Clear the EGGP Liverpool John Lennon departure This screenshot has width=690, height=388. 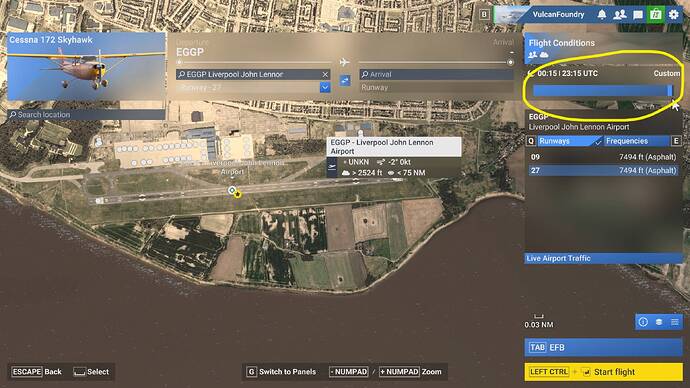coord(325,74)
